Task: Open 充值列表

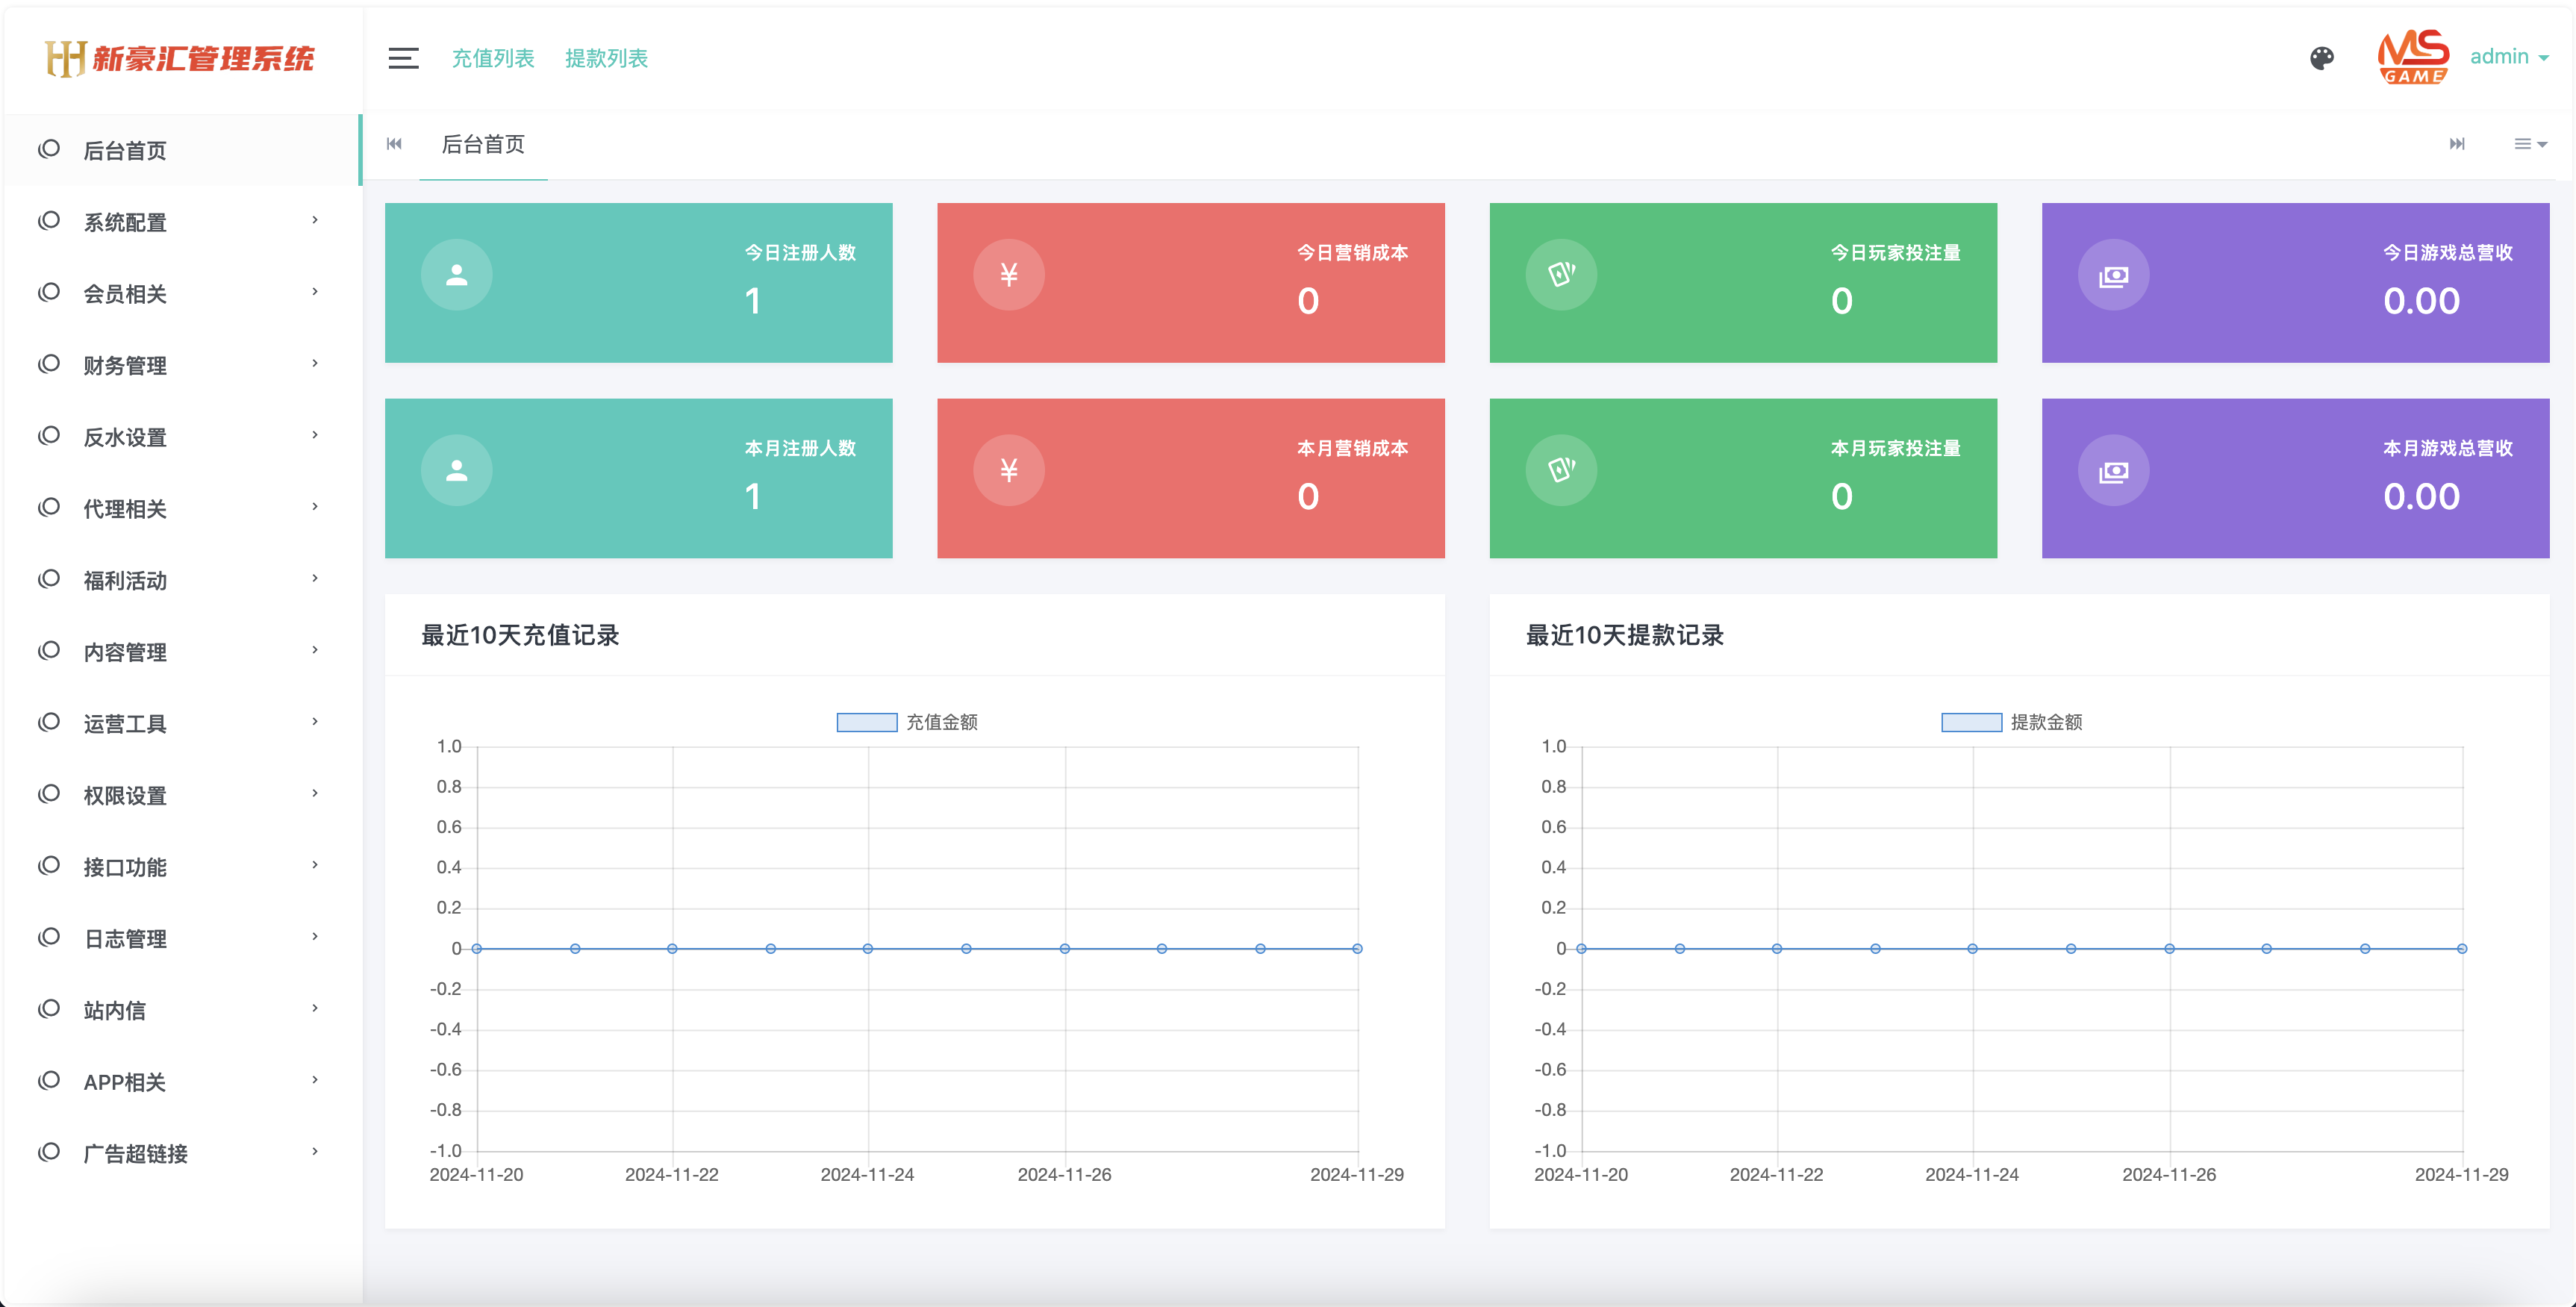Action: 494,58
